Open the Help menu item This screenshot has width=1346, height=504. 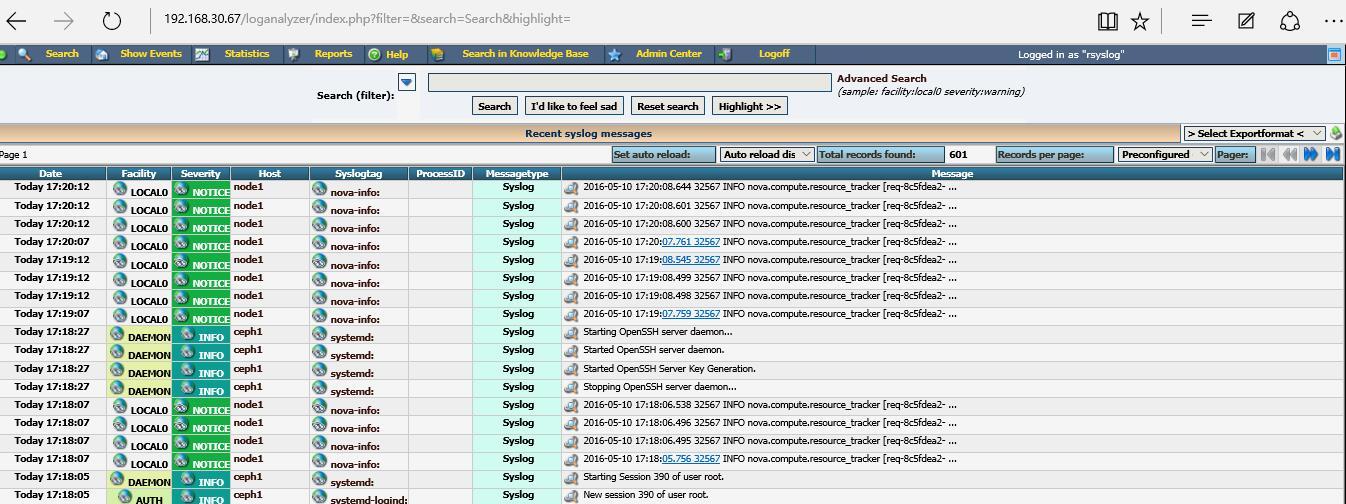[397, 54]
